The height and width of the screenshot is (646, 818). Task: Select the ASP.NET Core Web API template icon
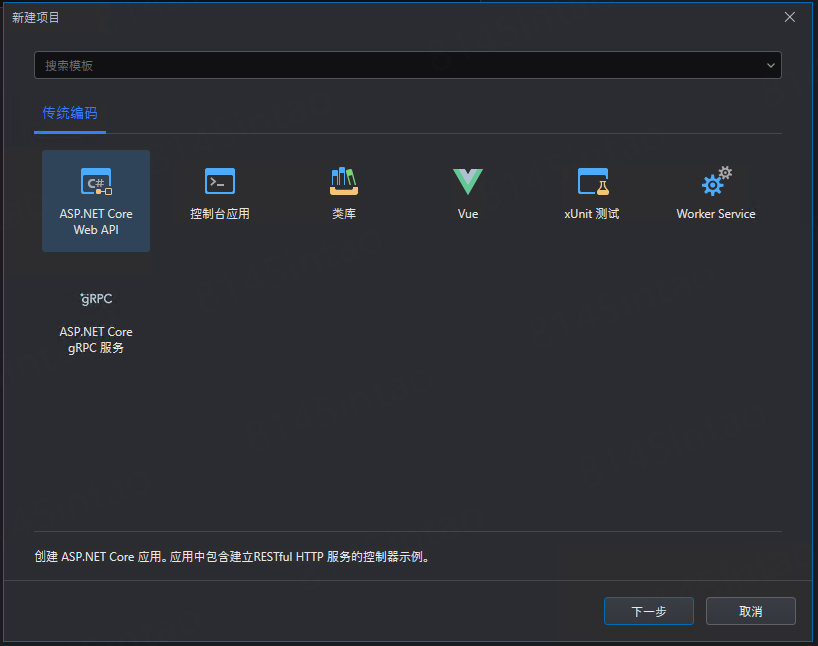96,181
